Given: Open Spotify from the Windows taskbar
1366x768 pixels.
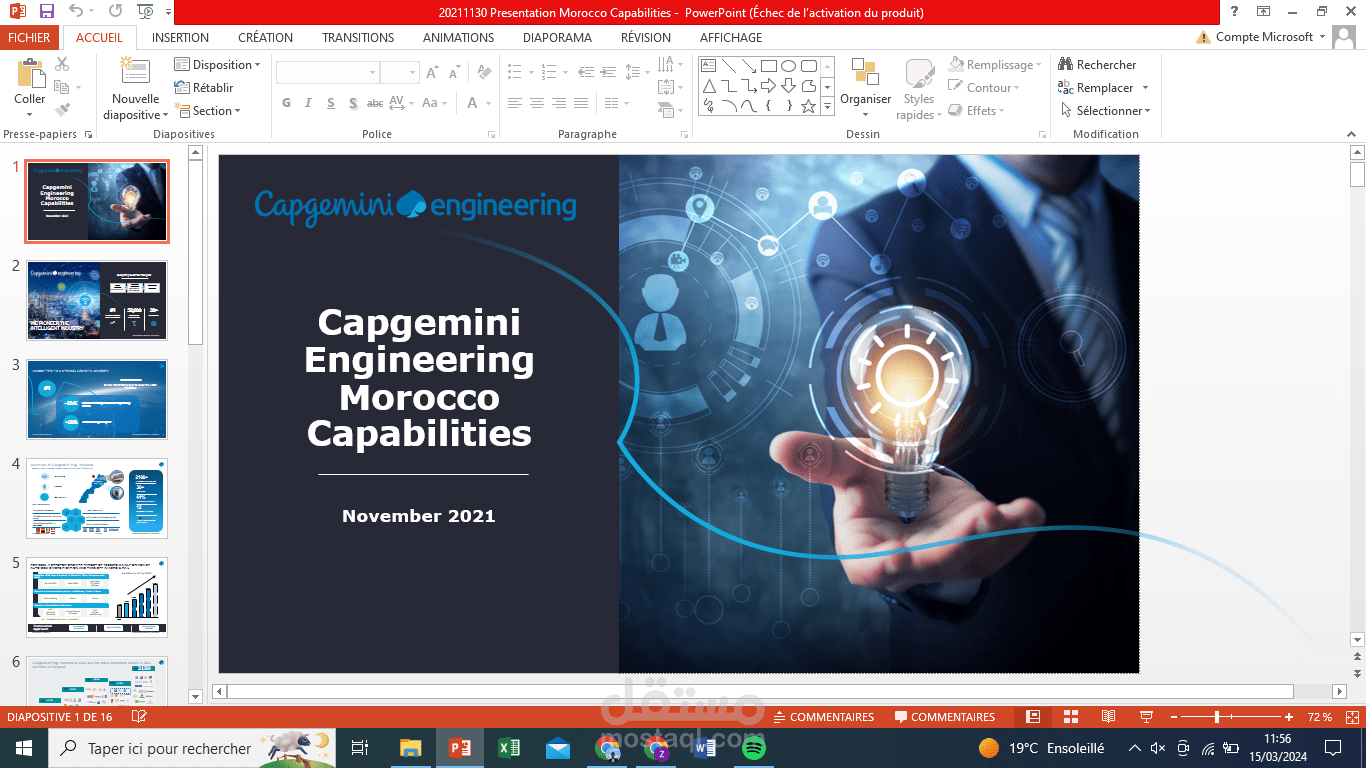Looking at the screenshot, I should pos(753,748).
